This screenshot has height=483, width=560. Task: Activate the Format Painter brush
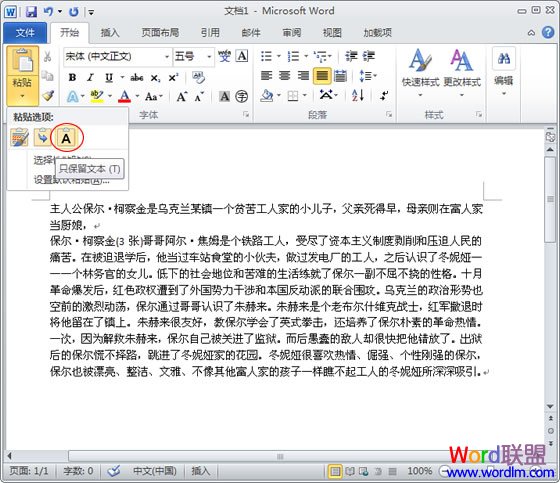tap(48, 96)
